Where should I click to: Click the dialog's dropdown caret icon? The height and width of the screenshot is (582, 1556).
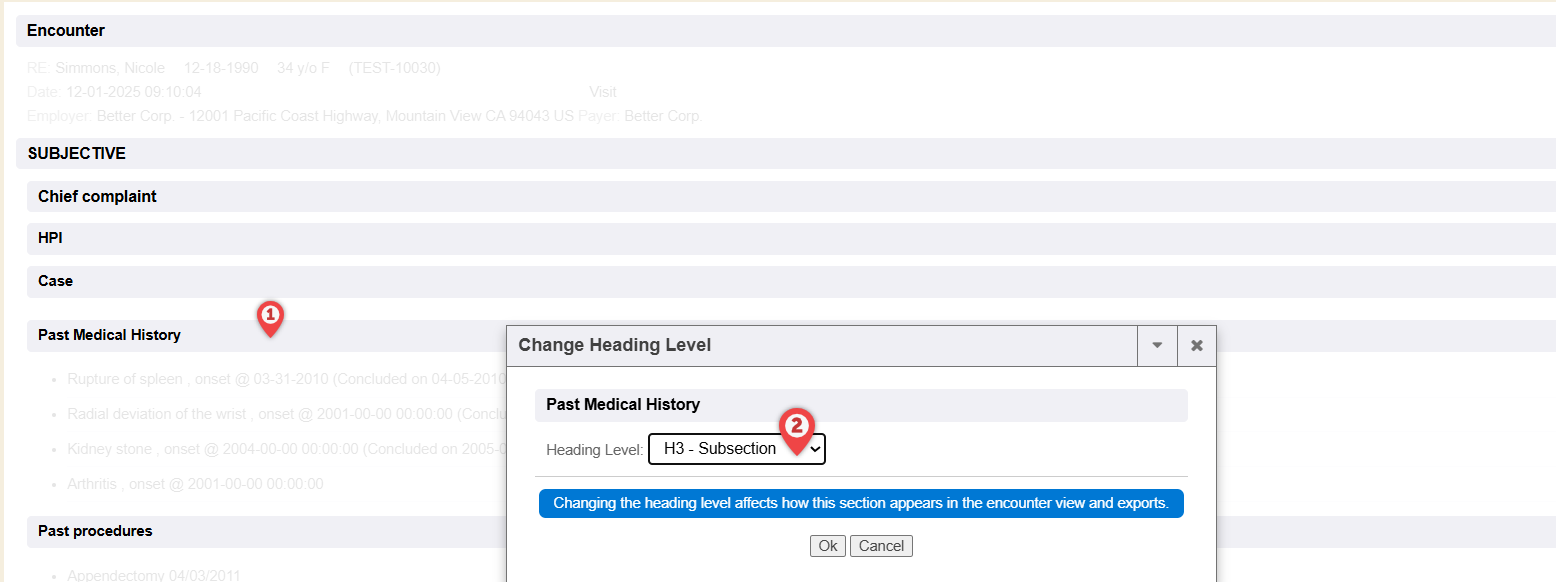1157,345
